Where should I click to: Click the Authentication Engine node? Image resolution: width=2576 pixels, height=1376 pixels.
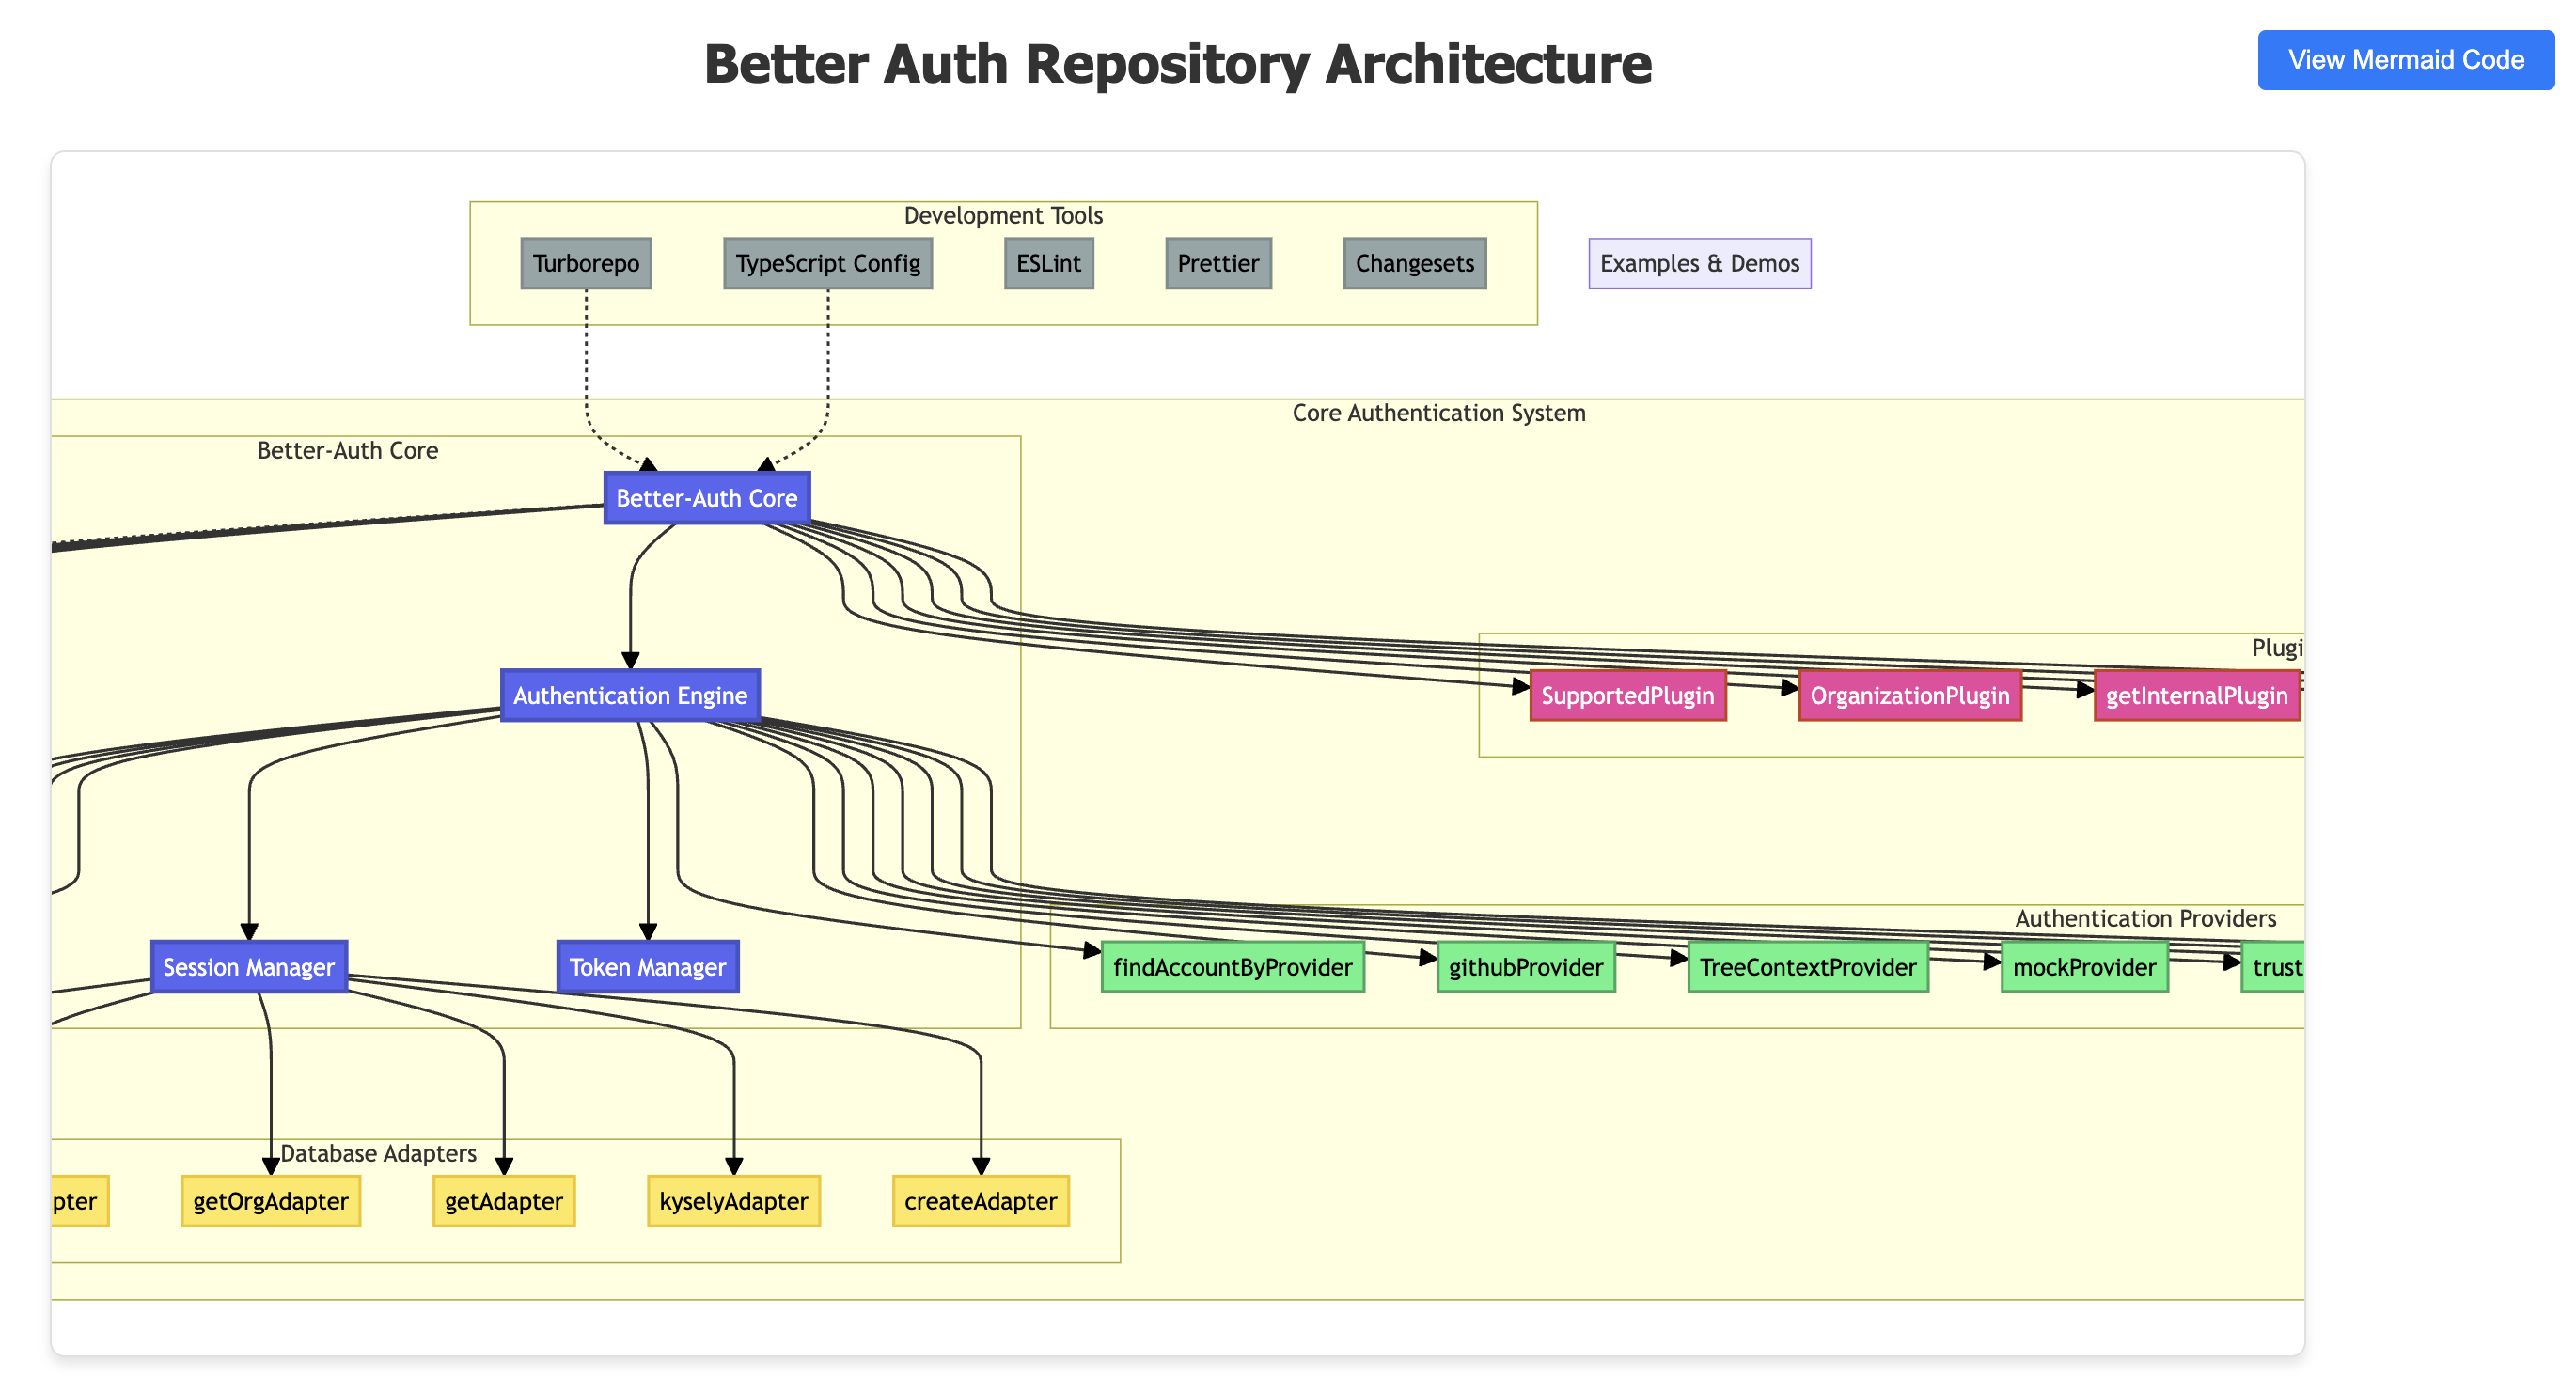click(630, 695)
